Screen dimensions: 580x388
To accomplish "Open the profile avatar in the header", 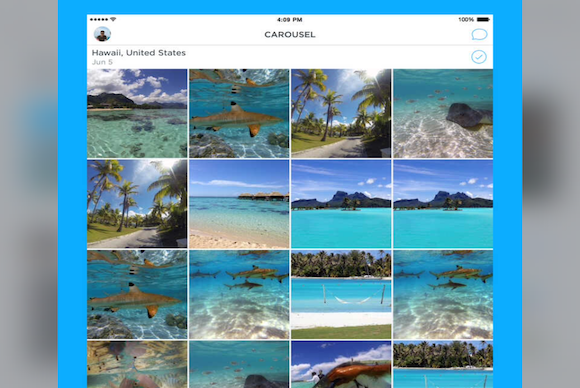I will 102,34.
